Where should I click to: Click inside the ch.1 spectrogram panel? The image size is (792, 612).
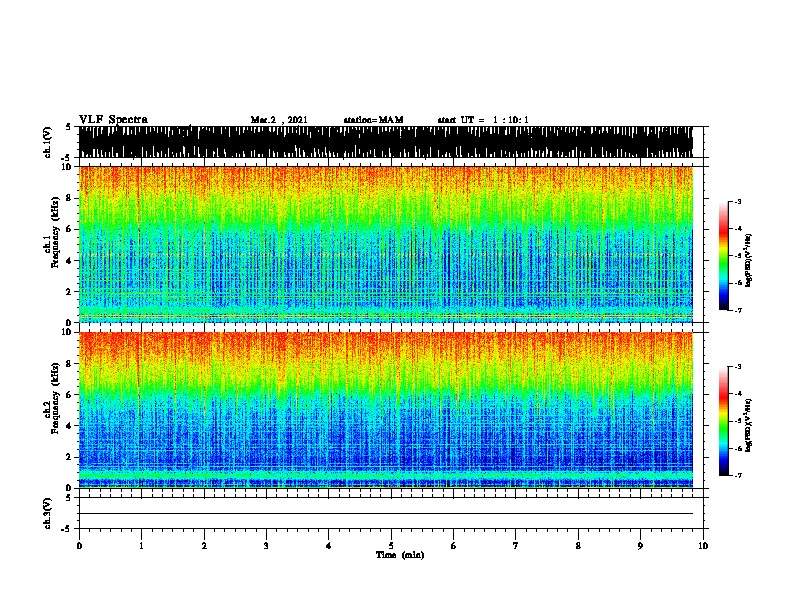click(x=386, y=244)
